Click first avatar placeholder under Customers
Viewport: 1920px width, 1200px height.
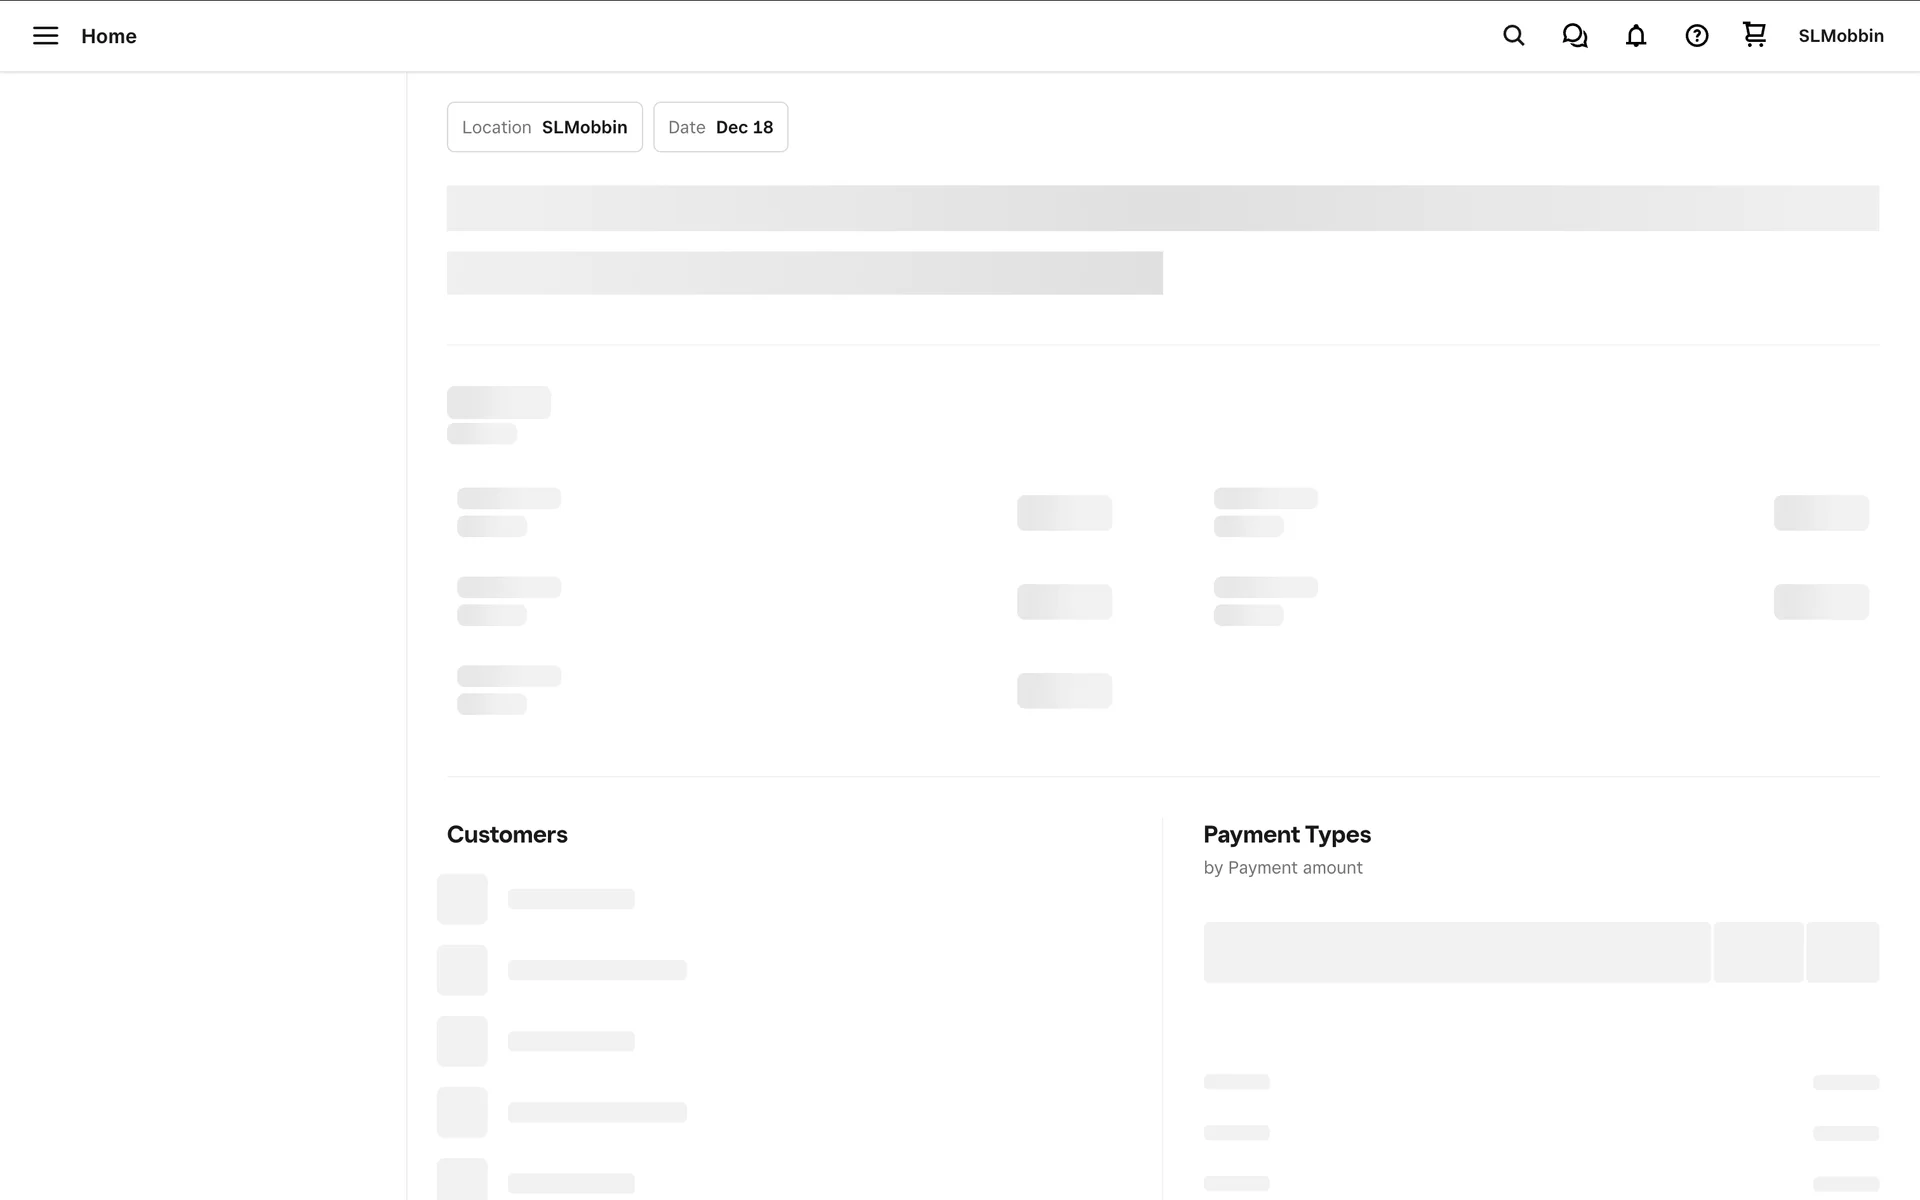[462, 899]
